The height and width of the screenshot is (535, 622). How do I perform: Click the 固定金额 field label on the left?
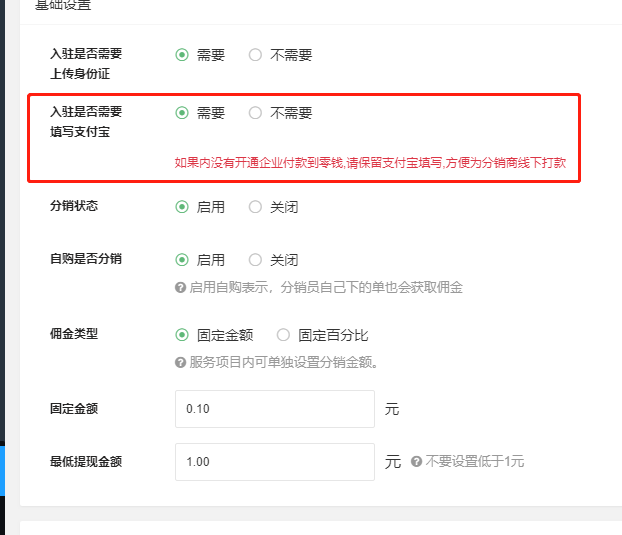[x=74, y=408]
